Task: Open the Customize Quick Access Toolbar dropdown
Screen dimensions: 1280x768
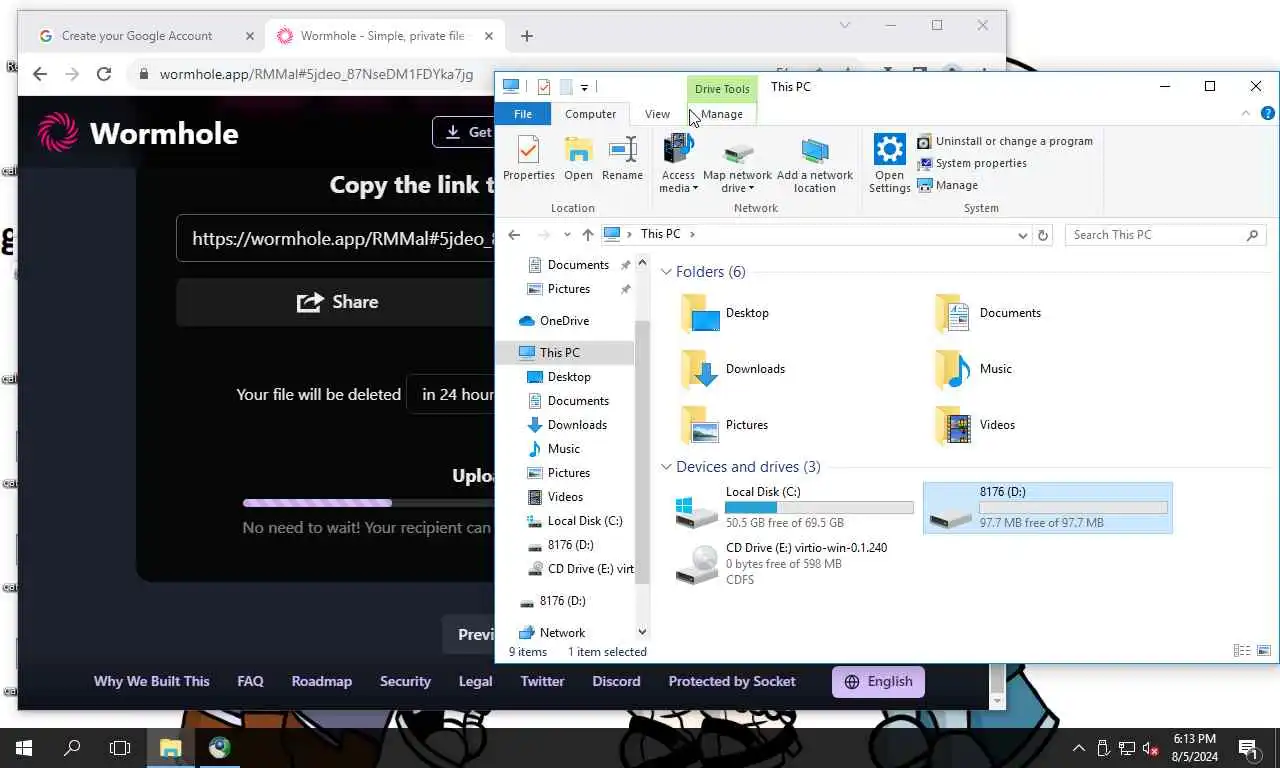Action: 584,87
